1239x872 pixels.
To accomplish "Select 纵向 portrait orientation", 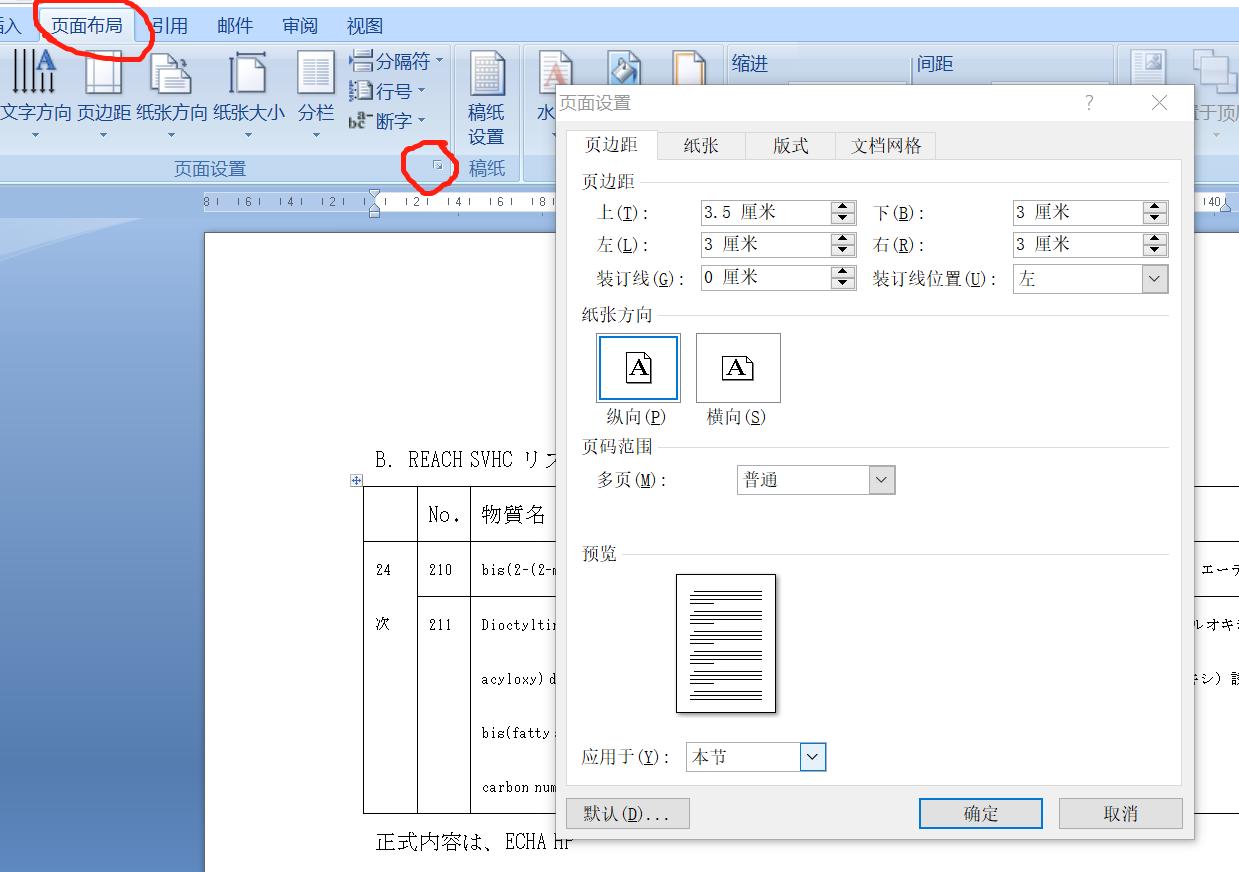I will (x=637, y=368).
